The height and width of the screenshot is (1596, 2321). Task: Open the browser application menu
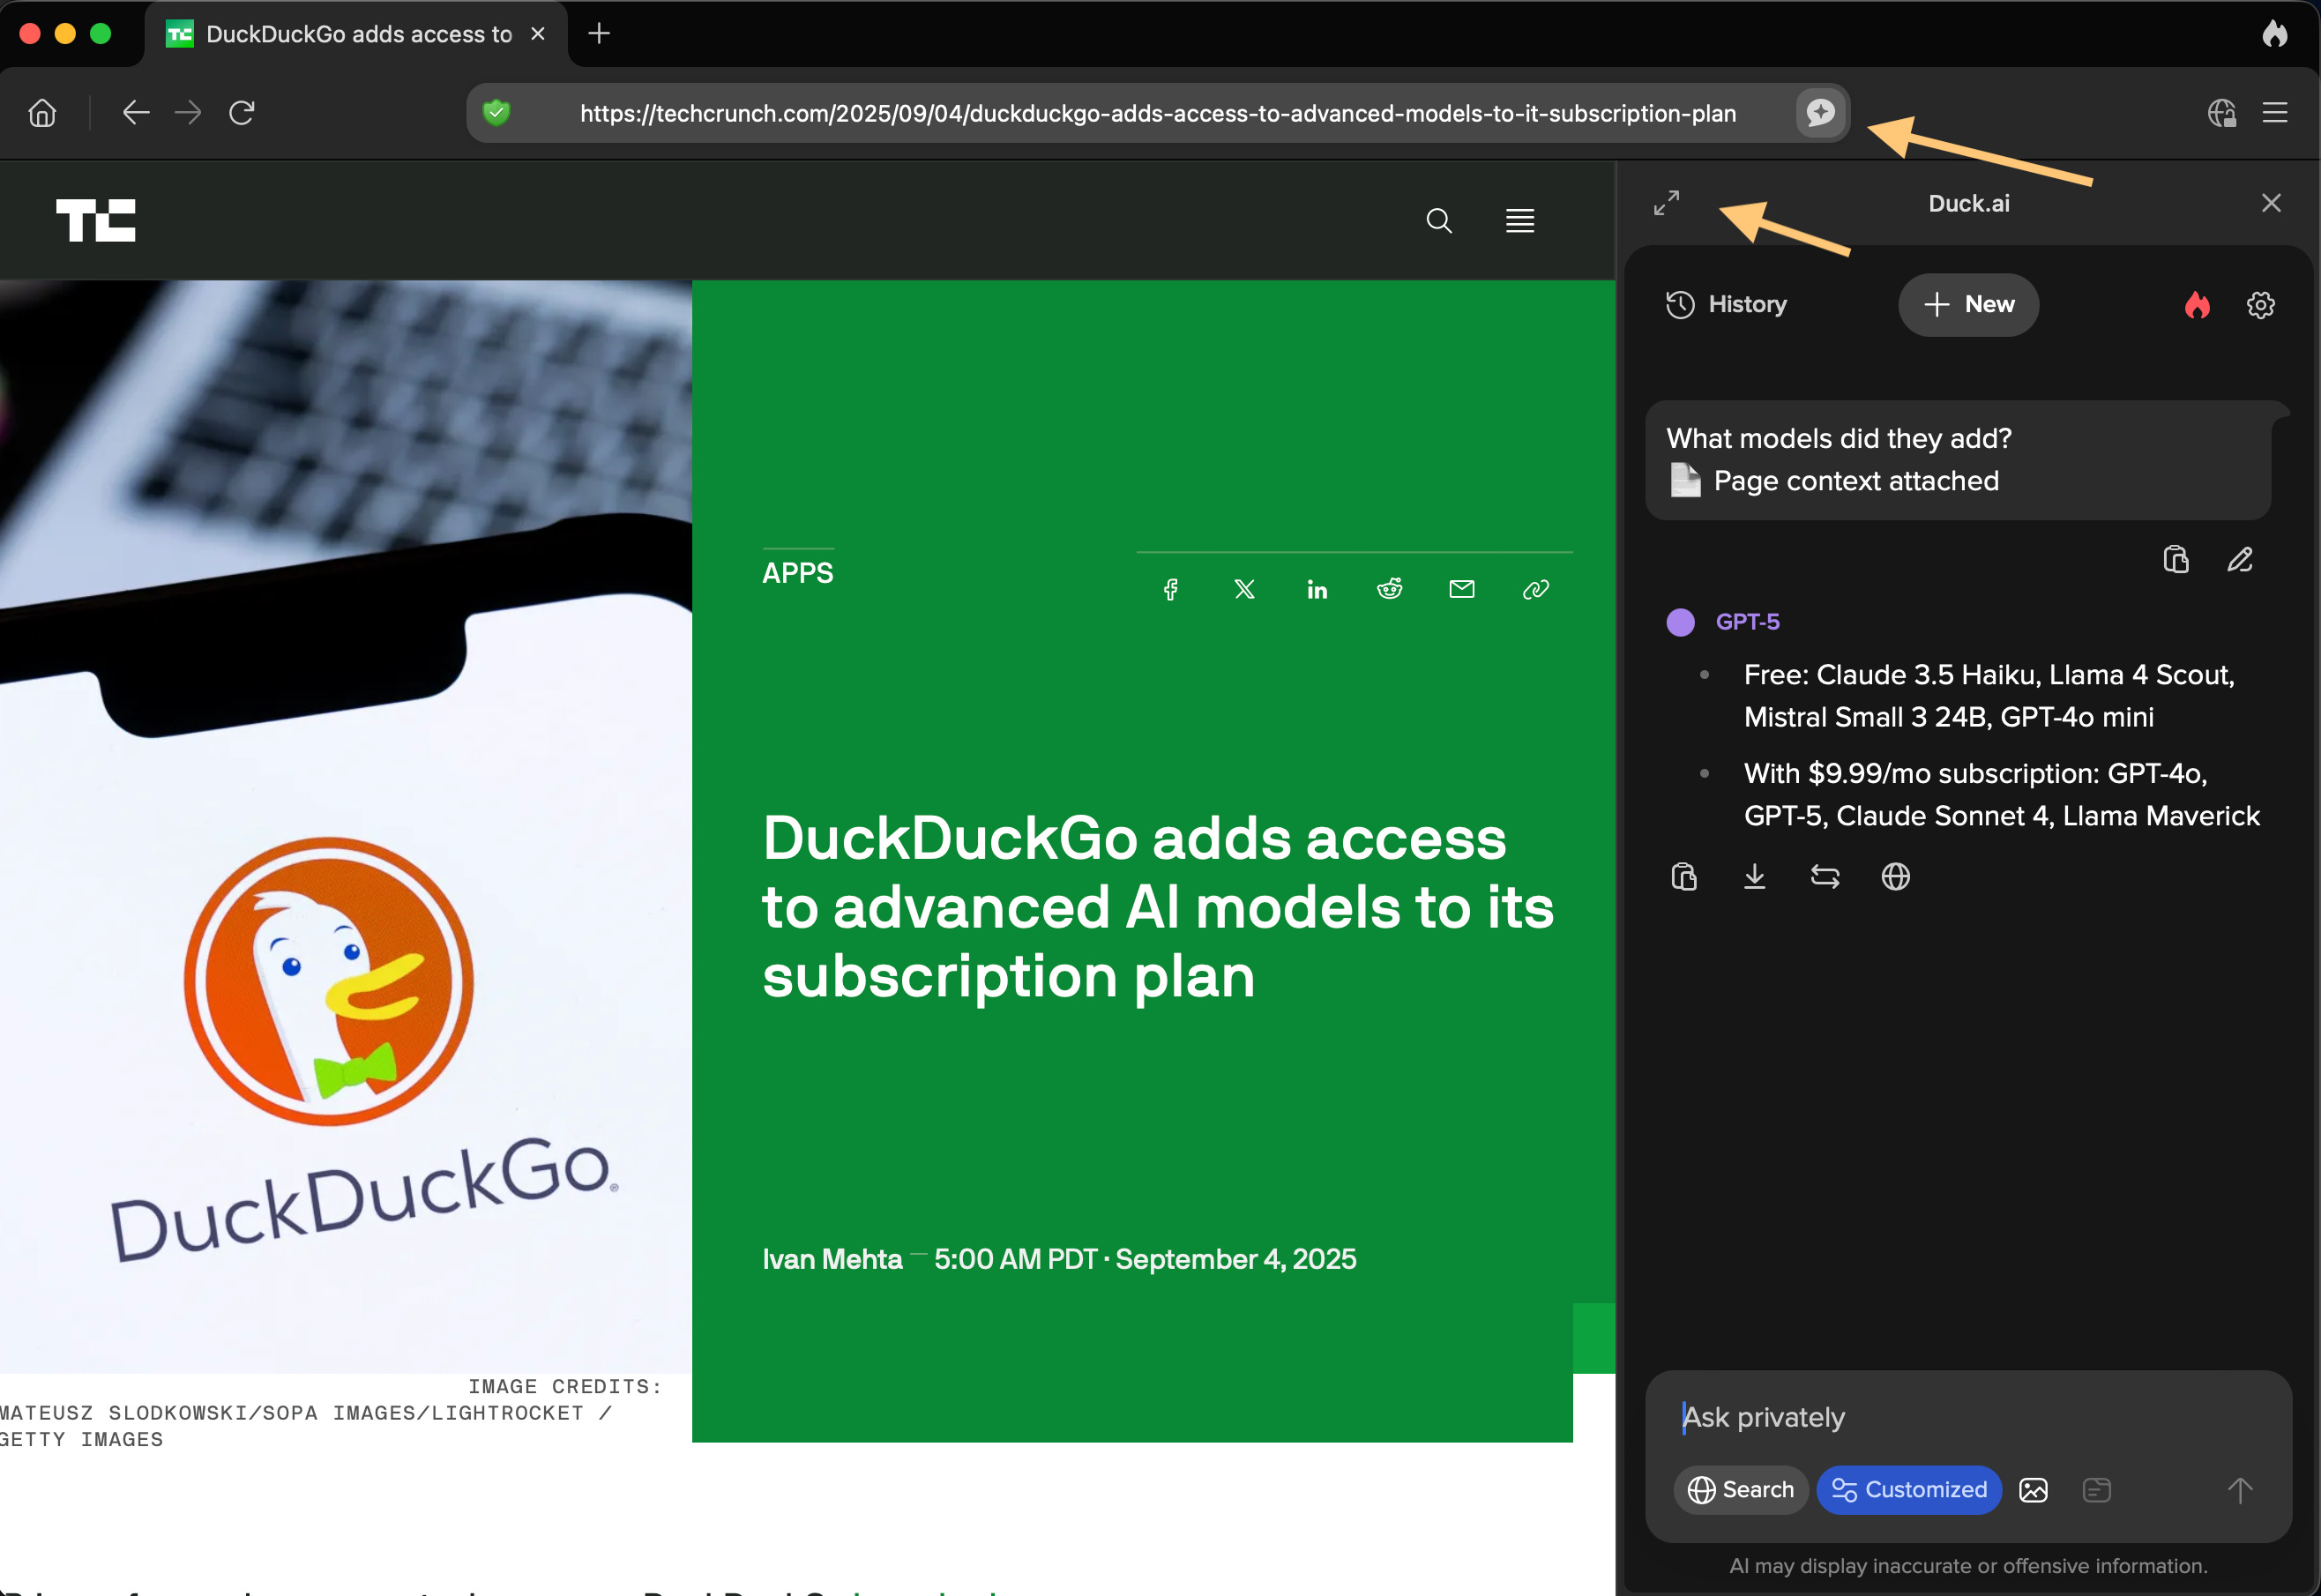(x=2275, y=113)
